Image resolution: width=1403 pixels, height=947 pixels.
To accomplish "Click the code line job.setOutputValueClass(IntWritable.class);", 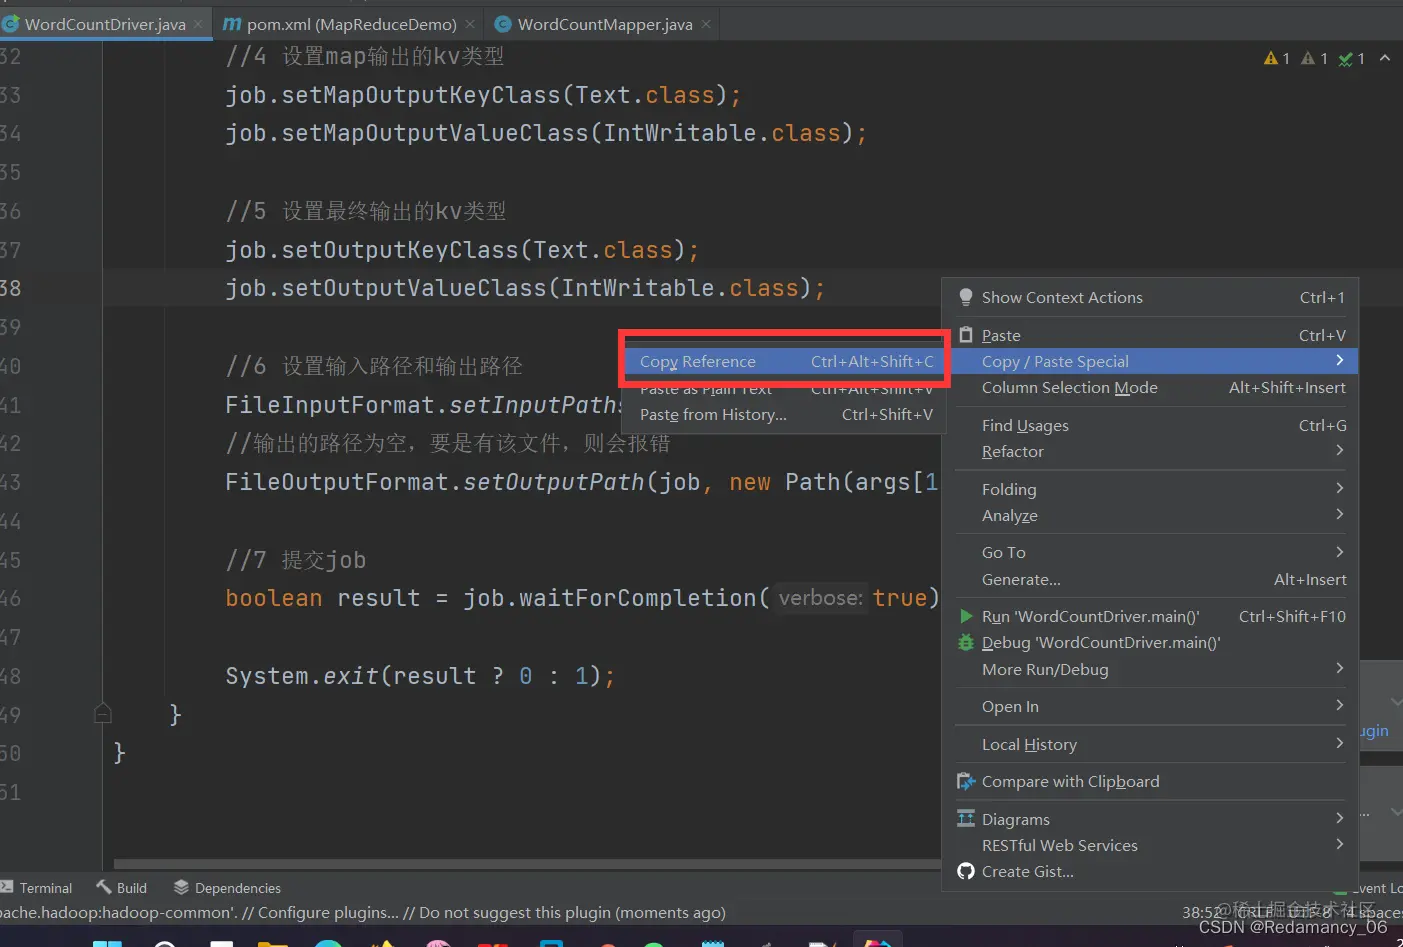I will click(x=525, y=288).
